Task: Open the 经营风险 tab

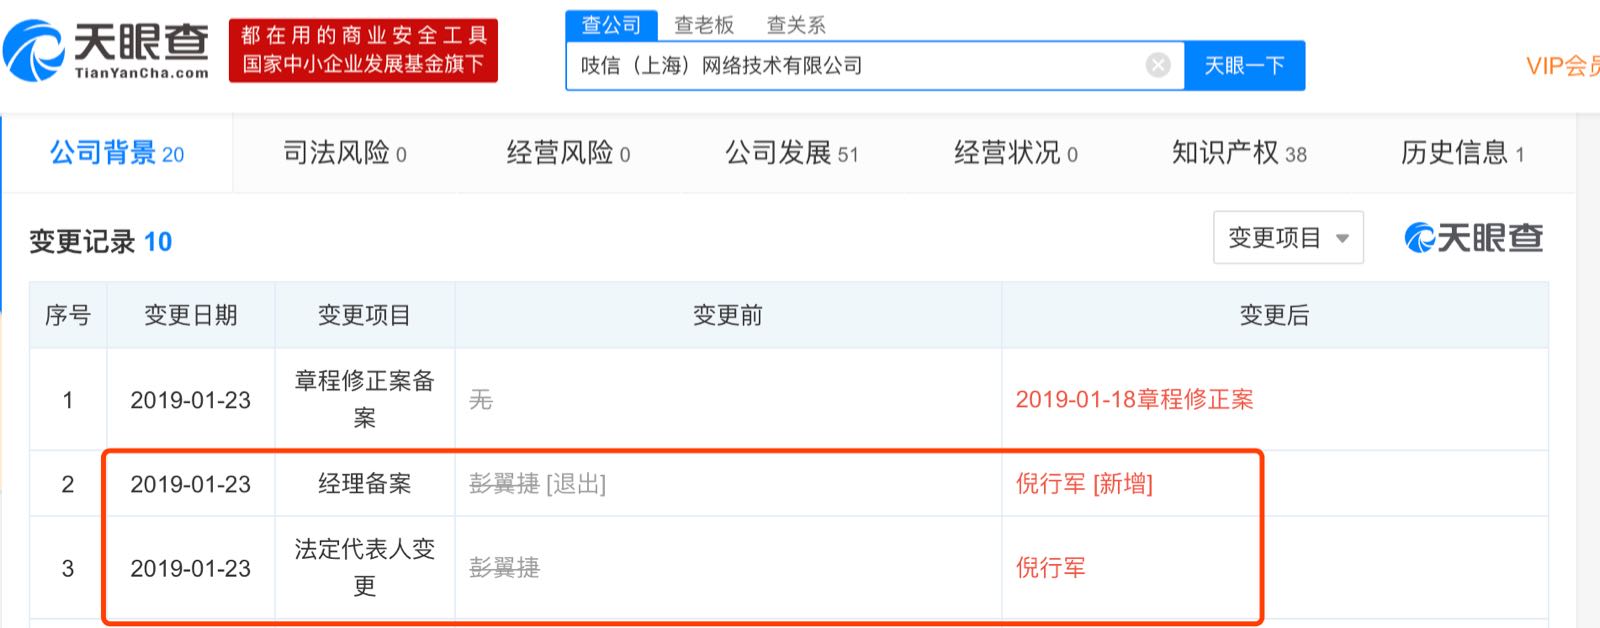Action: (568, 153)
